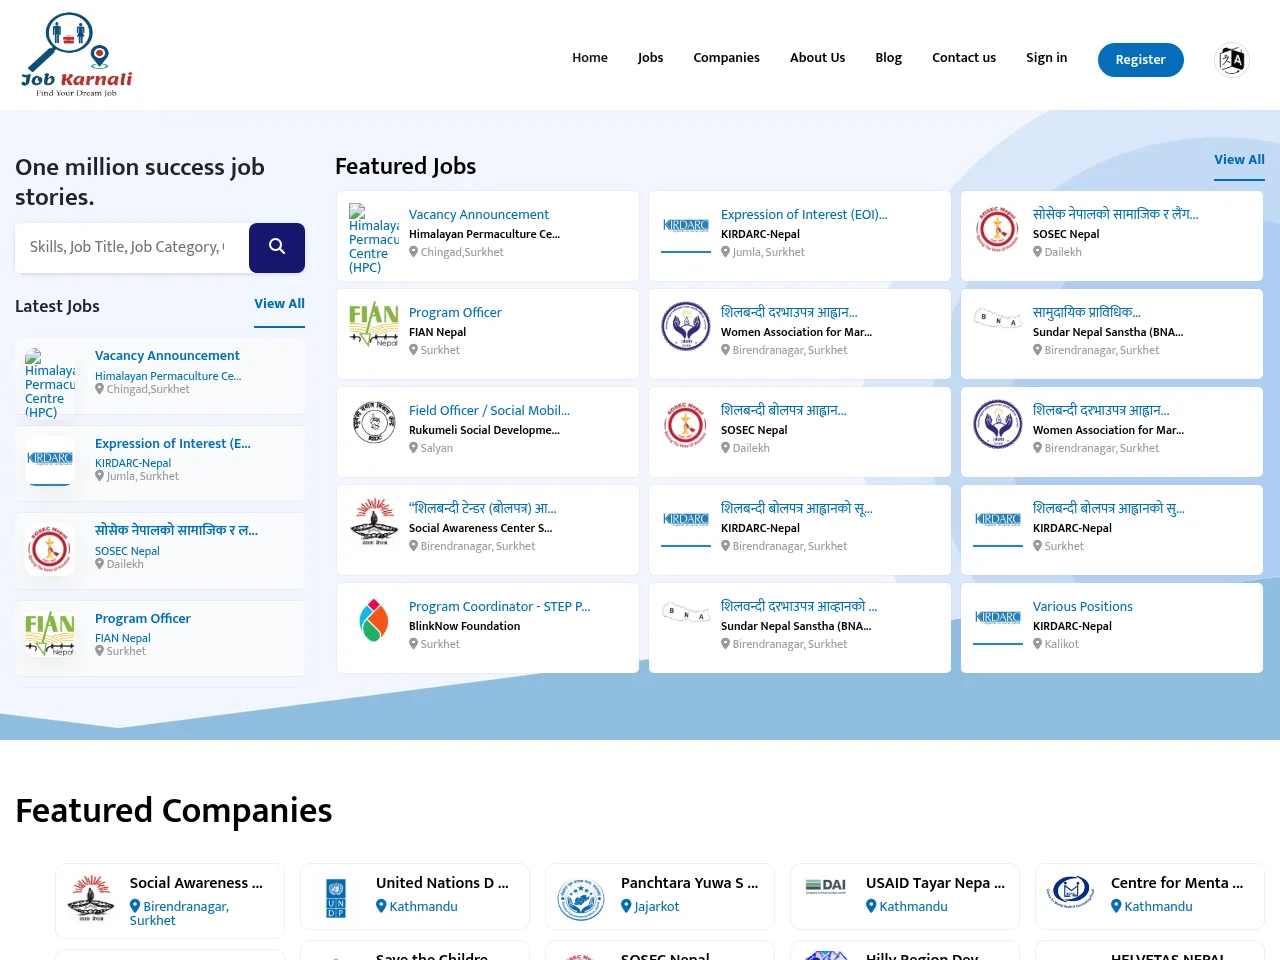Click the magnifier search button
This screenshot has height=960, width=1280.
(277, 247)
